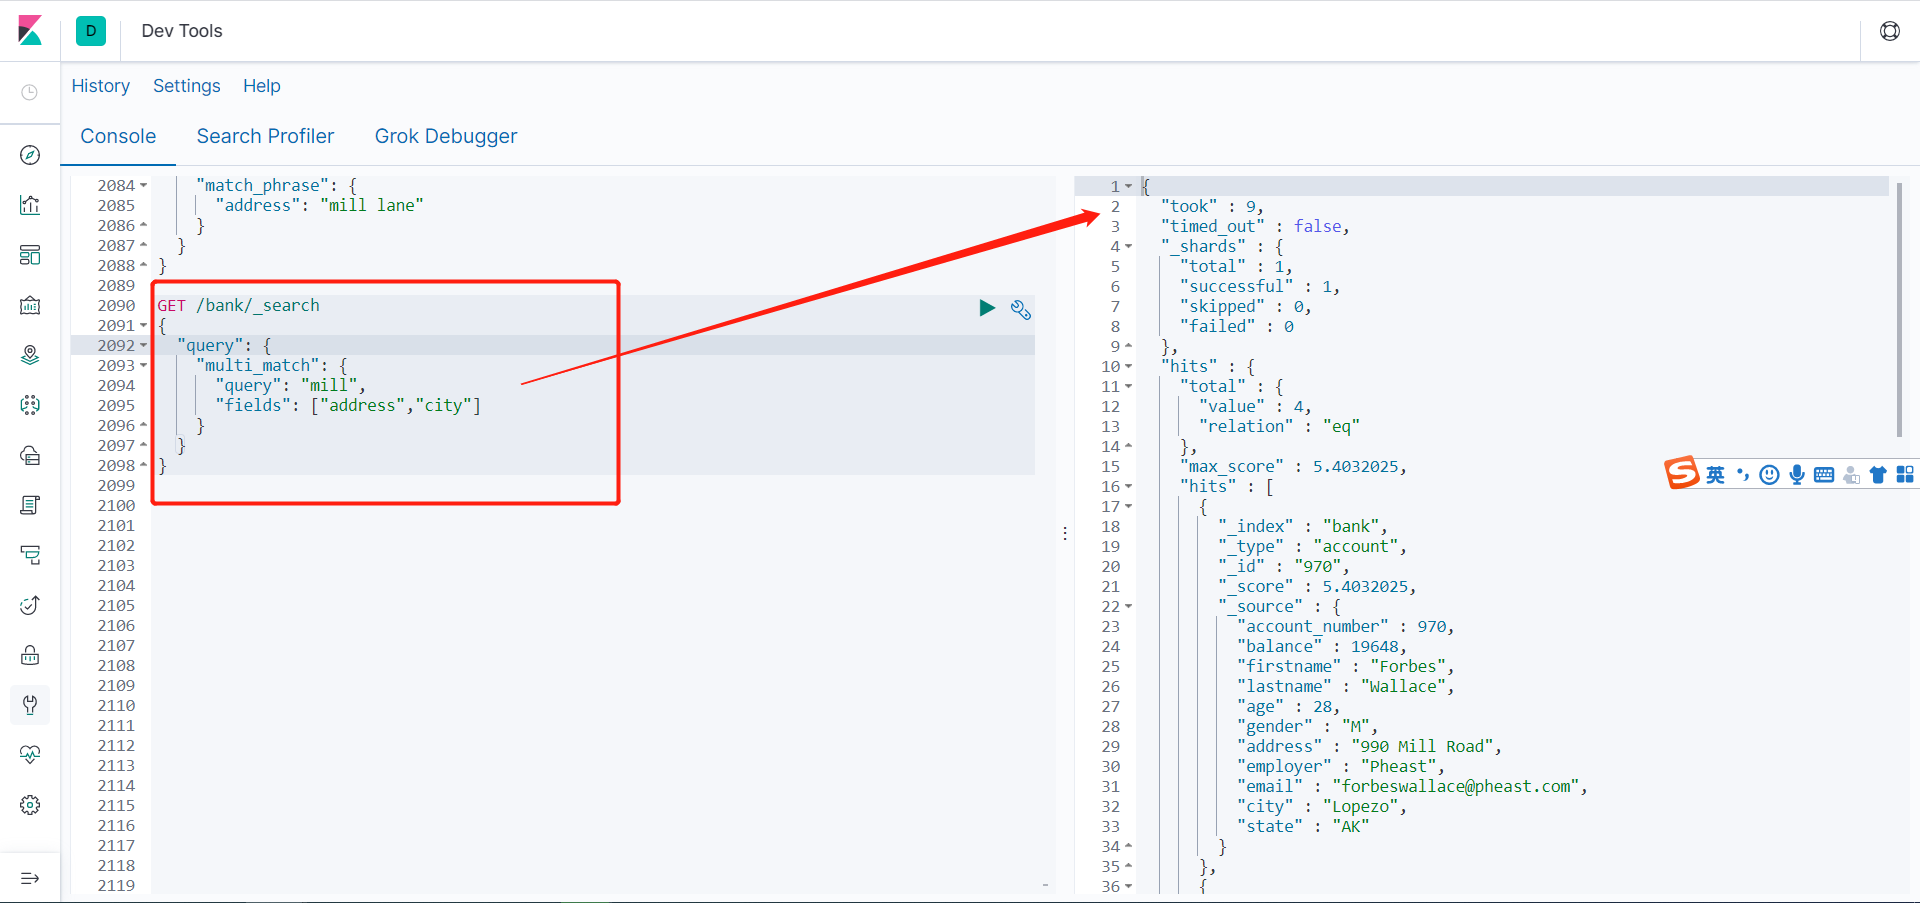Image resolution: width=1920 pixels, height=903 pixels.
Task: Switch to the Search Profiler tab
Action: tap(265, 136)
